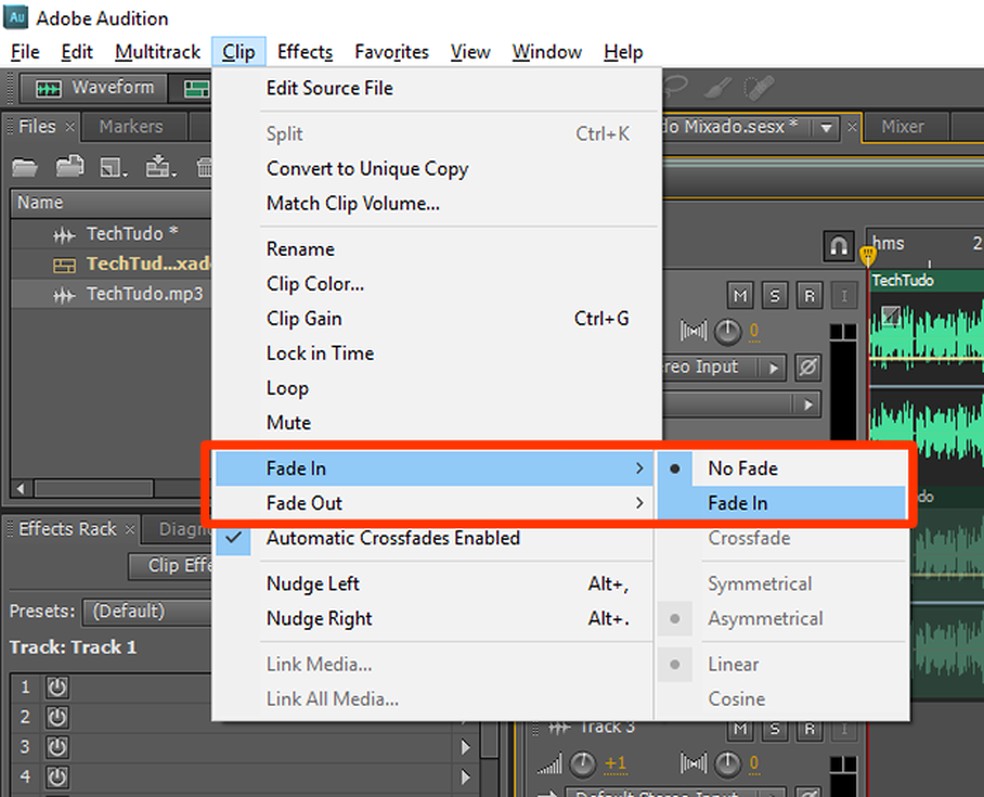
Task: Expand effects slot 3 arrow menu
Action: 466,747
